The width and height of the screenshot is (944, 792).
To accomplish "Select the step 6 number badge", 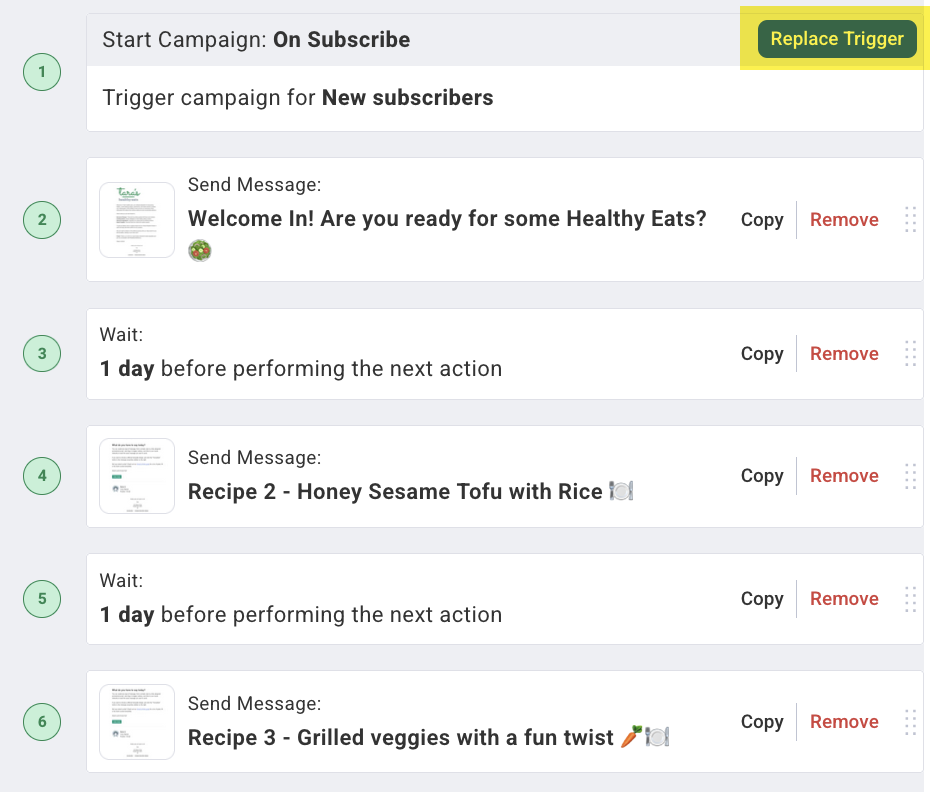I will point(42,722).
